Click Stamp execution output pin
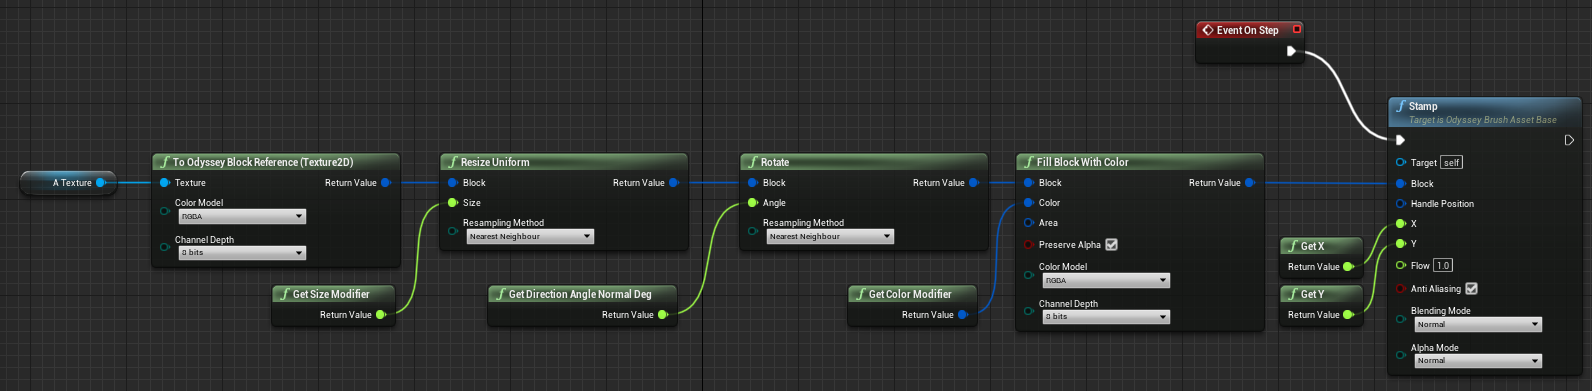This screenshot has width=1592, height=391. click(1569, 141)
